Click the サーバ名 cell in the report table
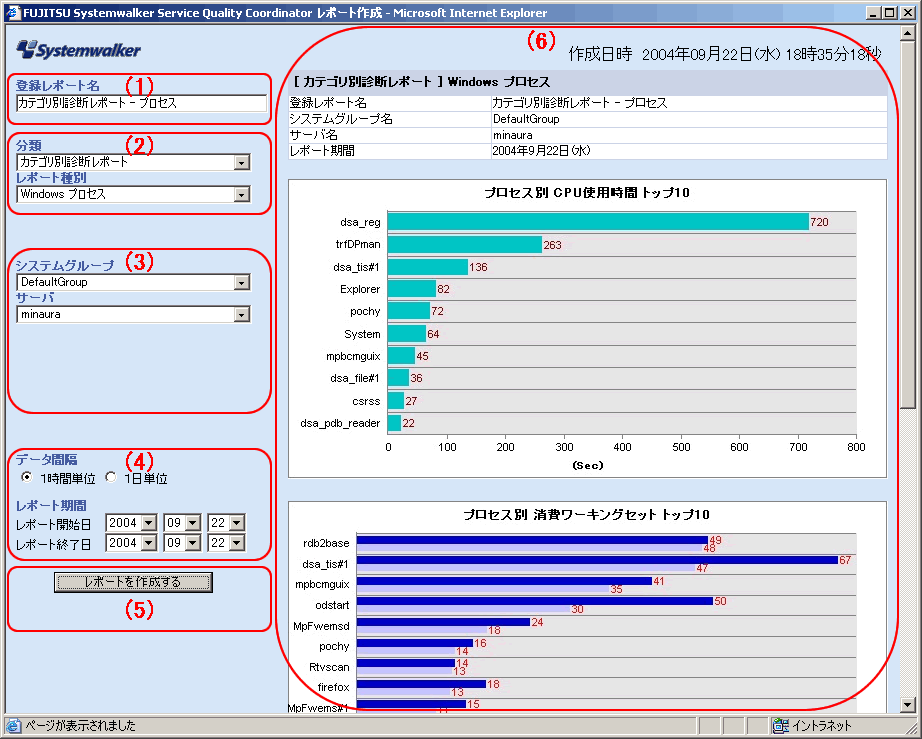Viewport: 922px width, 739px height. point(389,135)
